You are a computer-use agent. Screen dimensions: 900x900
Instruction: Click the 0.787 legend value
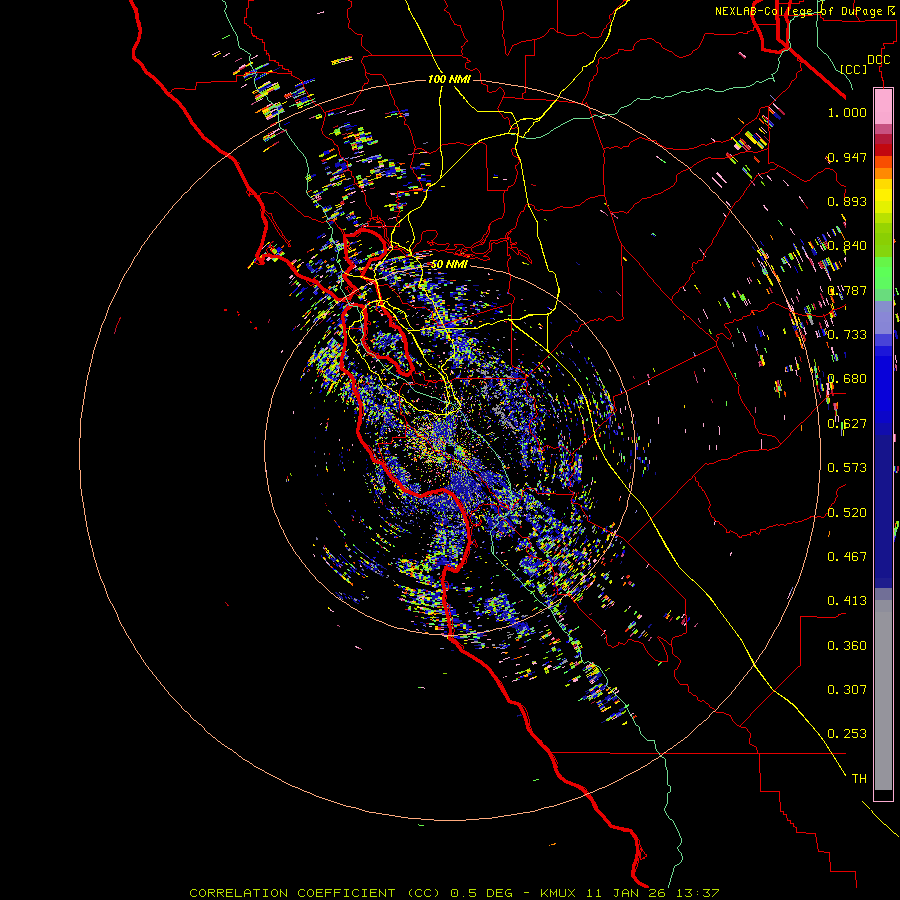coord(847,290)
